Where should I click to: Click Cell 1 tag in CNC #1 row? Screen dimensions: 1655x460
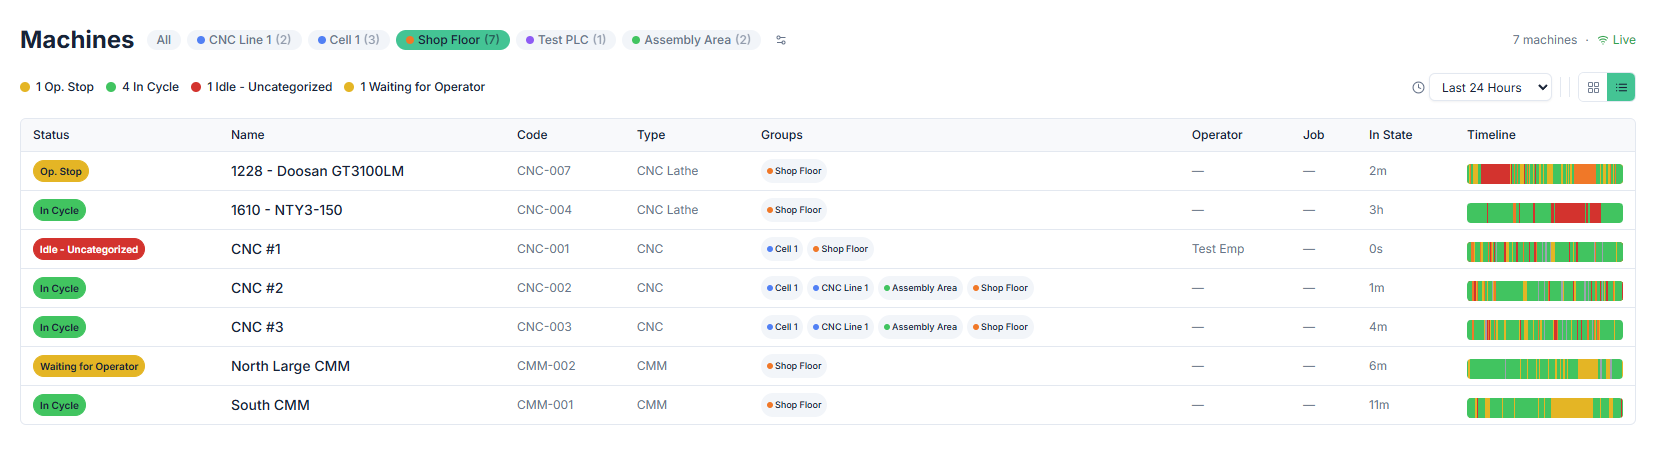pyautogui.click(x=782, y=249)
